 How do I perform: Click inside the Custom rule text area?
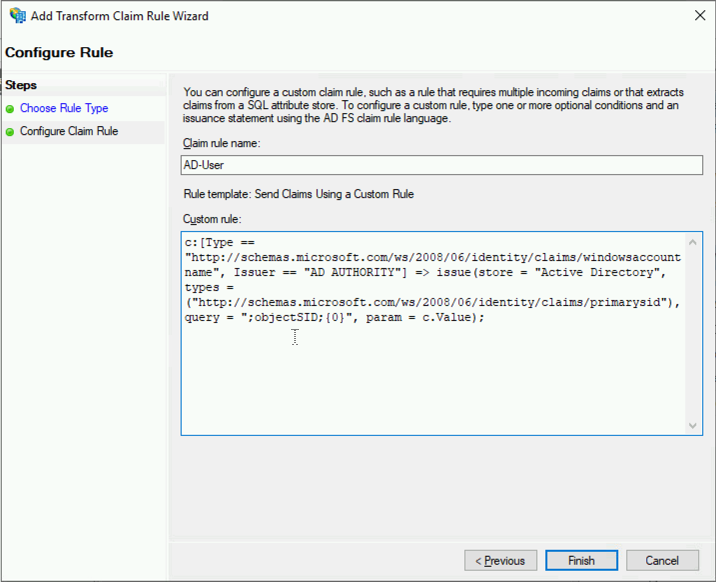433,333
